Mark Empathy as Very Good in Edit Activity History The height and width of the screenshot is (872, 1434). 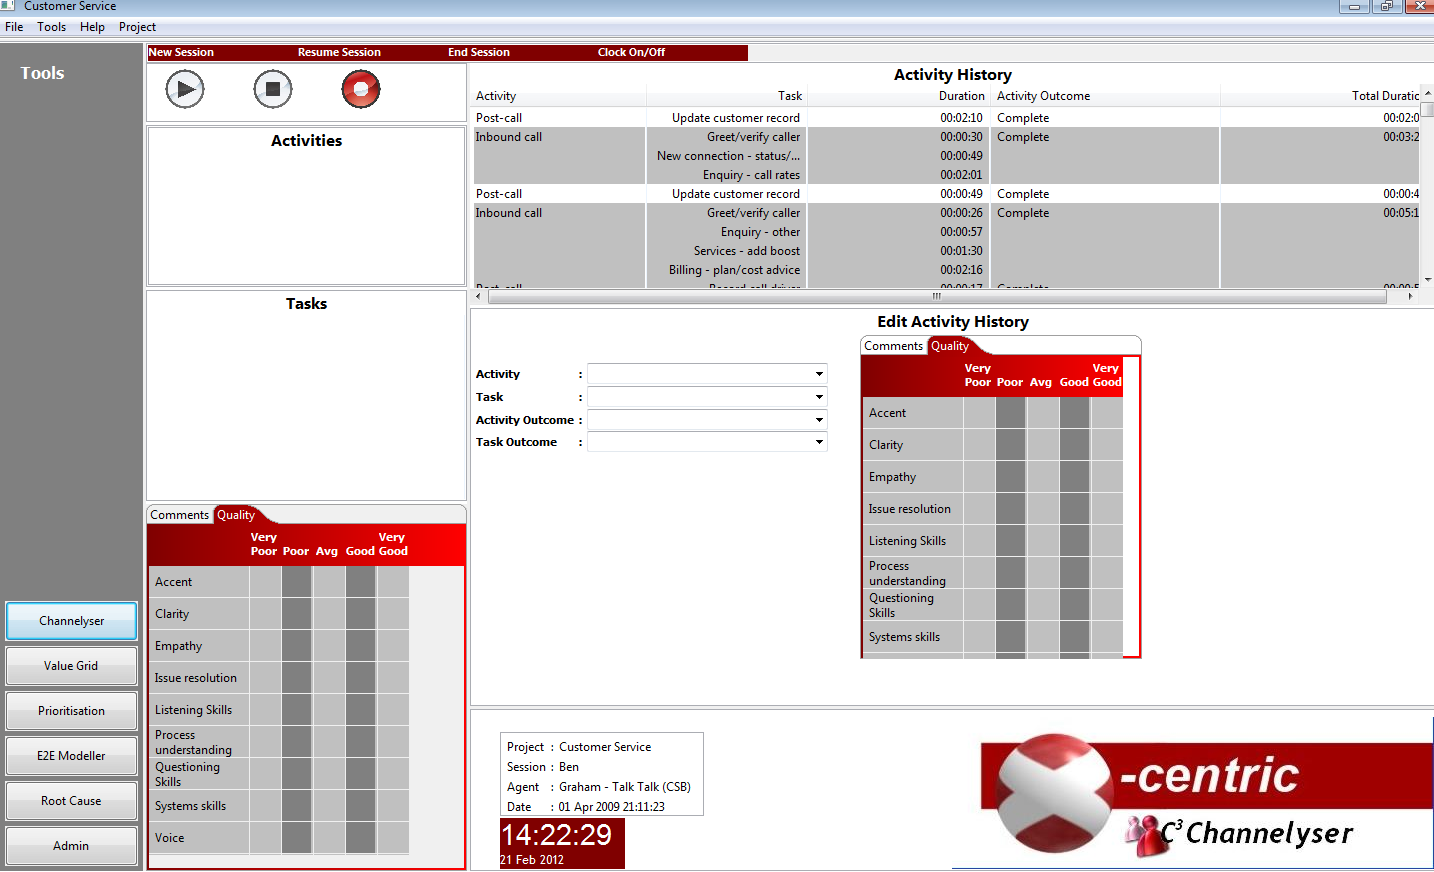[x=1107, y=477]
